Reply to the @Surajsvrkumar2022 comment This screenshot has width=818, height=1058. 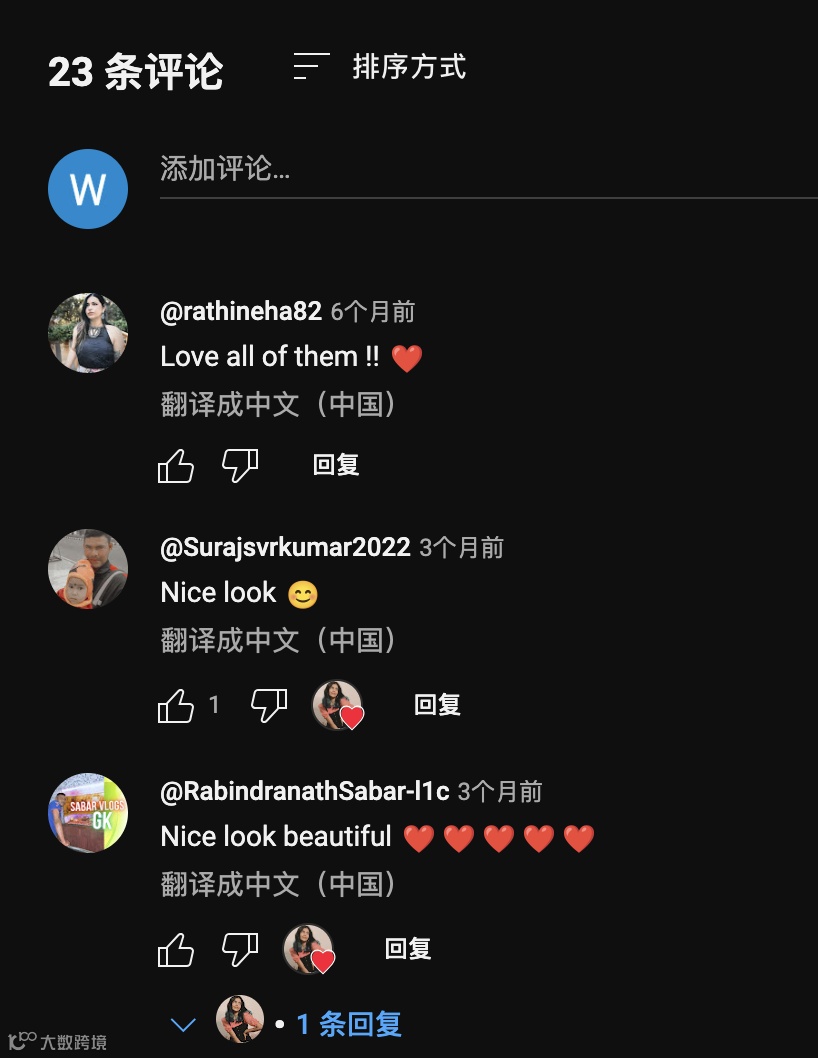coord(437,705)
